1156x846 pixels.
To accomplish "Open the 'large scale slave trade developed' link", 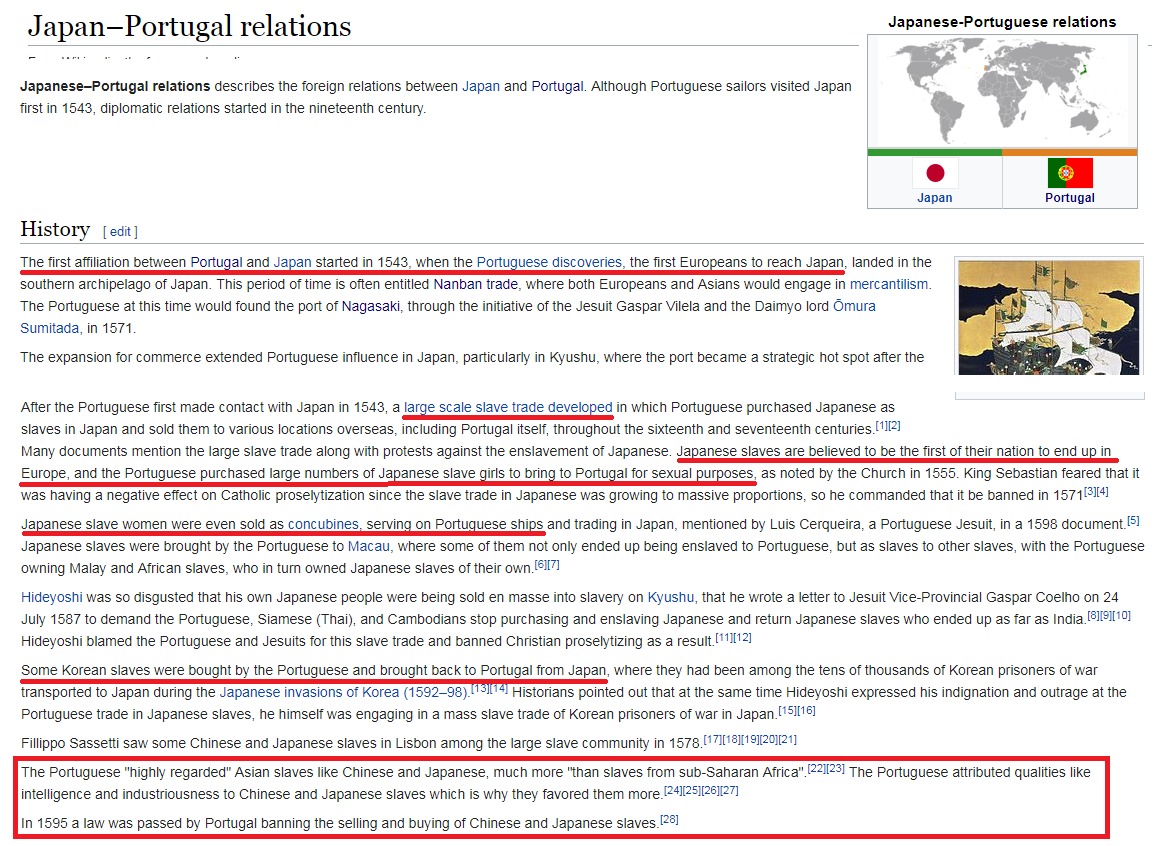I will pyautogui.click(x=508, y=408).
